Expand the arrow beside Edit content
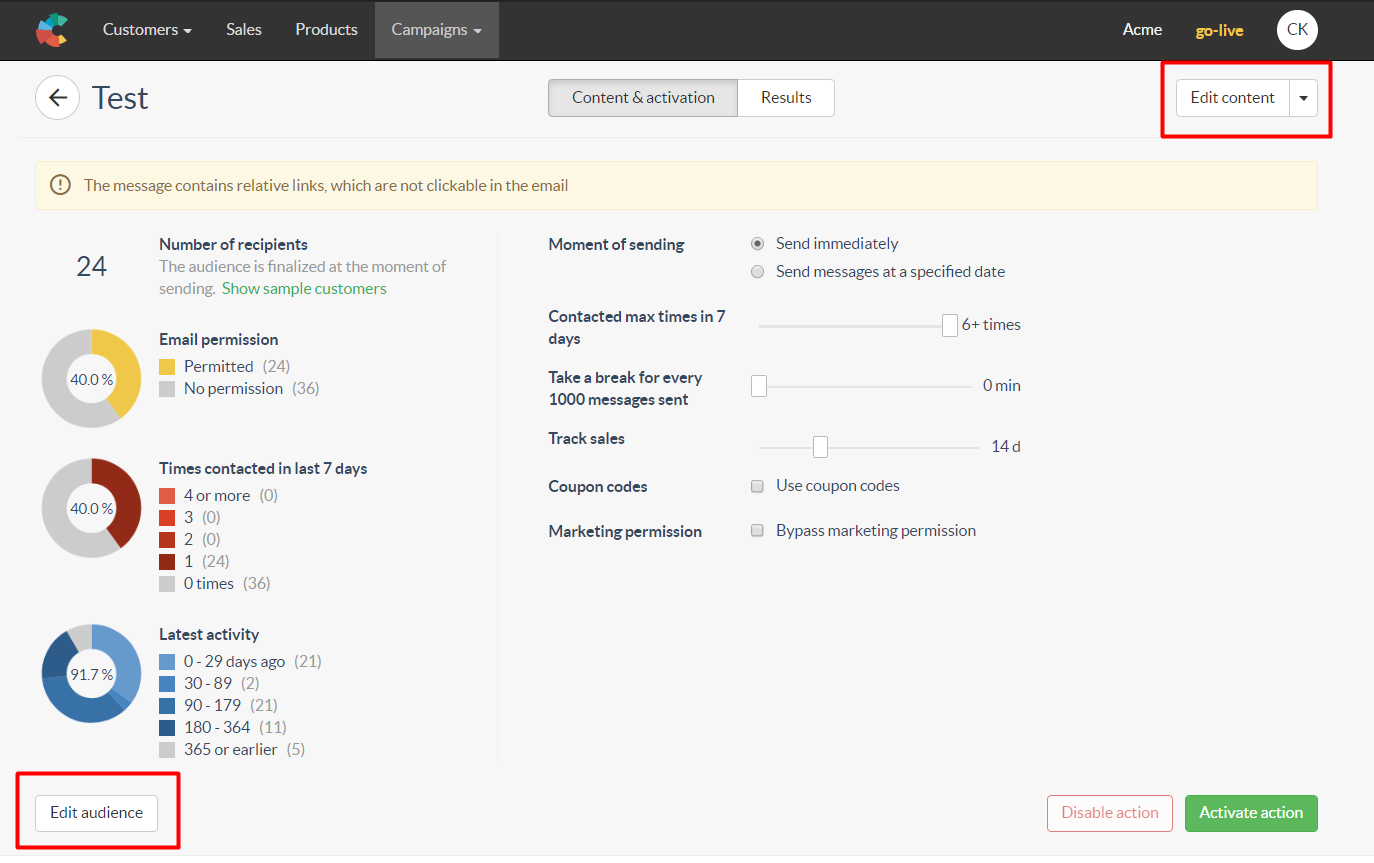 coord(1303,98)
